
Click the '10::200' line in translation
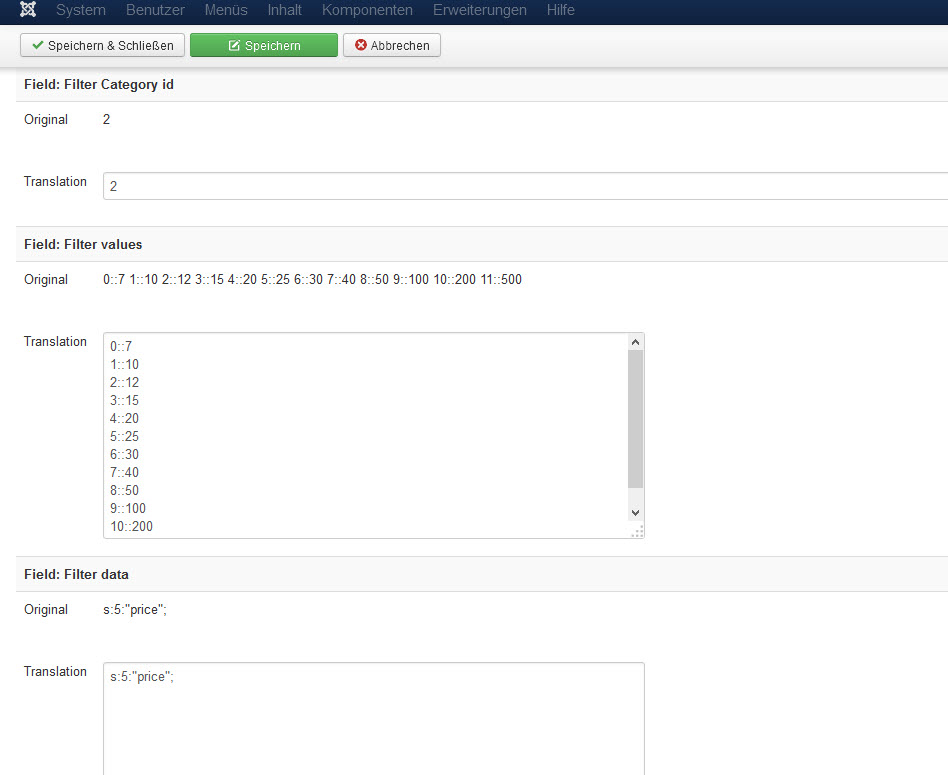click(x=131, y=527)
